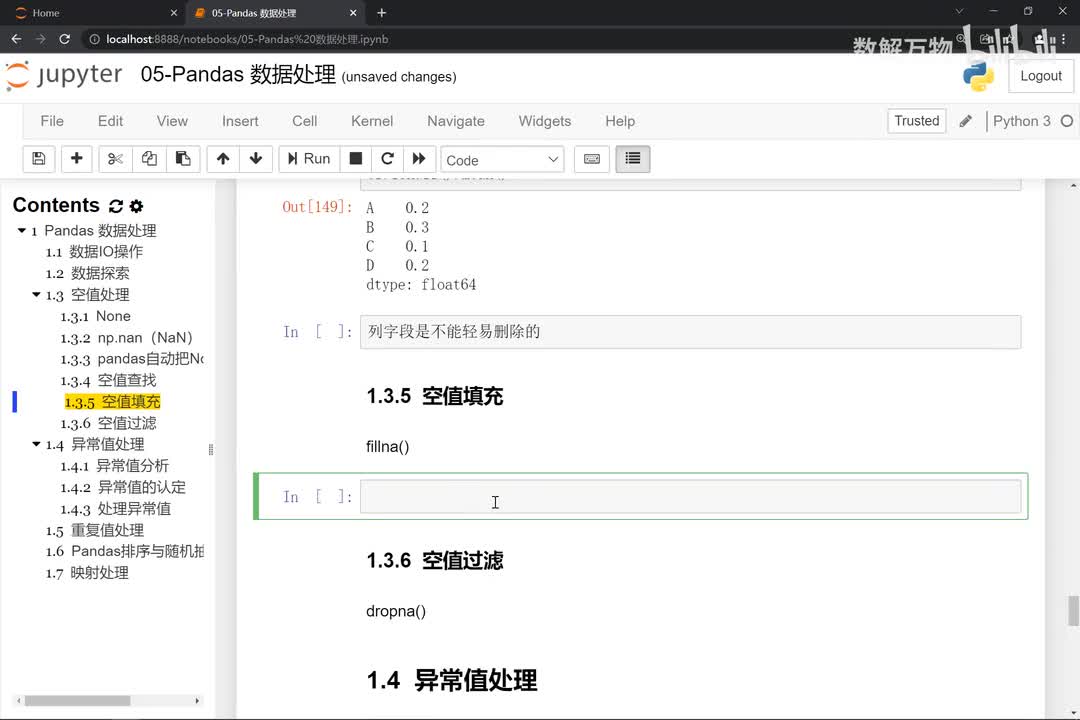This screenshot has width=1080, height=720.
Task: Click the Trusted notebook button
Action: pos(917,121)
